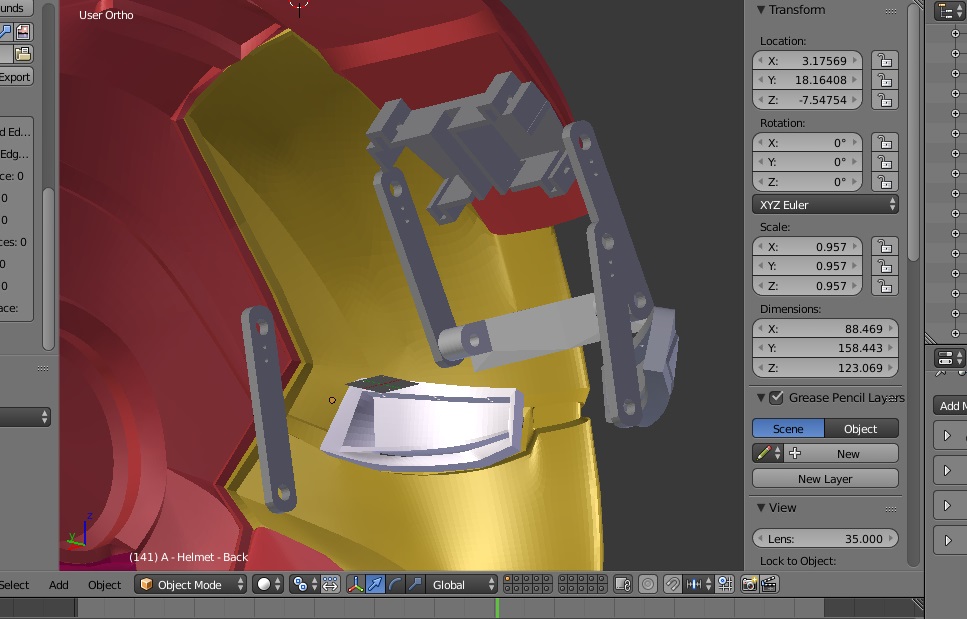Screen dimensions: 967x619
Task: Open the Add menu in viewport header
Action: click(x=59, y=585)
